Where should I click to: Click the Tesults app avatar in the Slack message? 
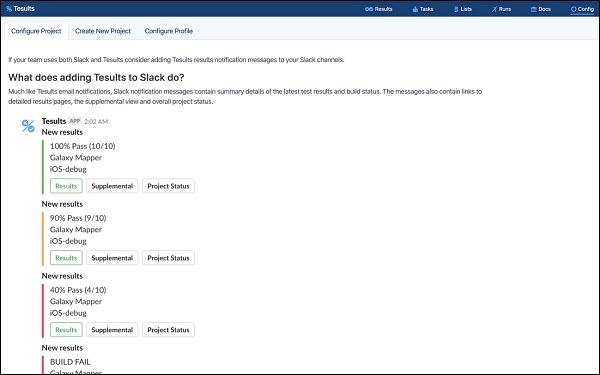pyautogui.click(x=28, y=126)
